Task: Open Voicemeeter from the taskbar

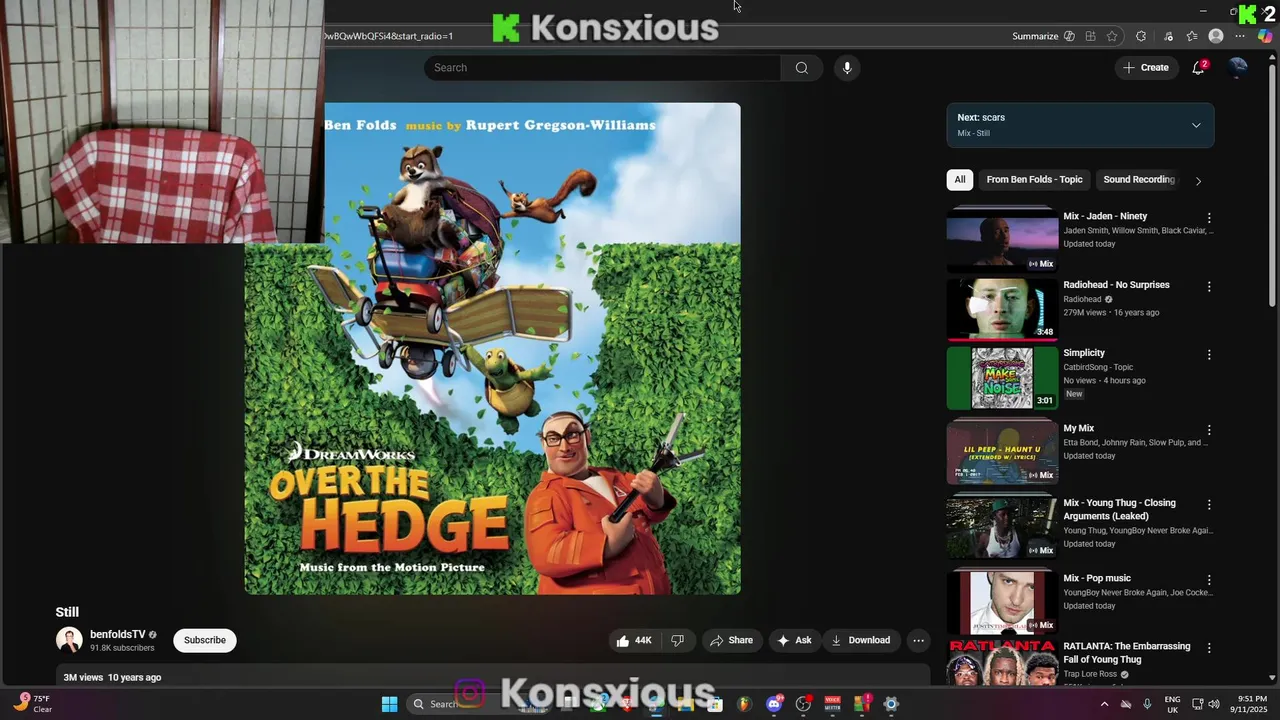Action: 832,704
